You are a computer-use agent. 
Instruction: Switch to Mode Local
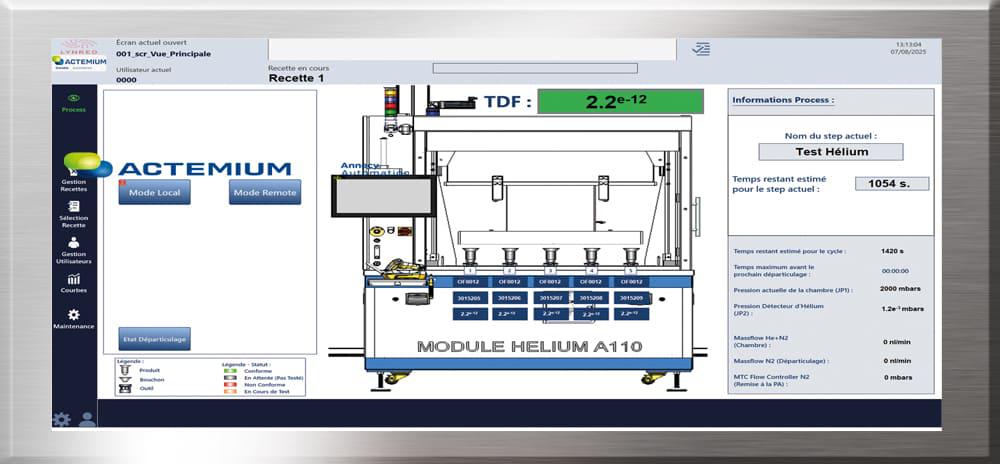click(x=154, y=192)
